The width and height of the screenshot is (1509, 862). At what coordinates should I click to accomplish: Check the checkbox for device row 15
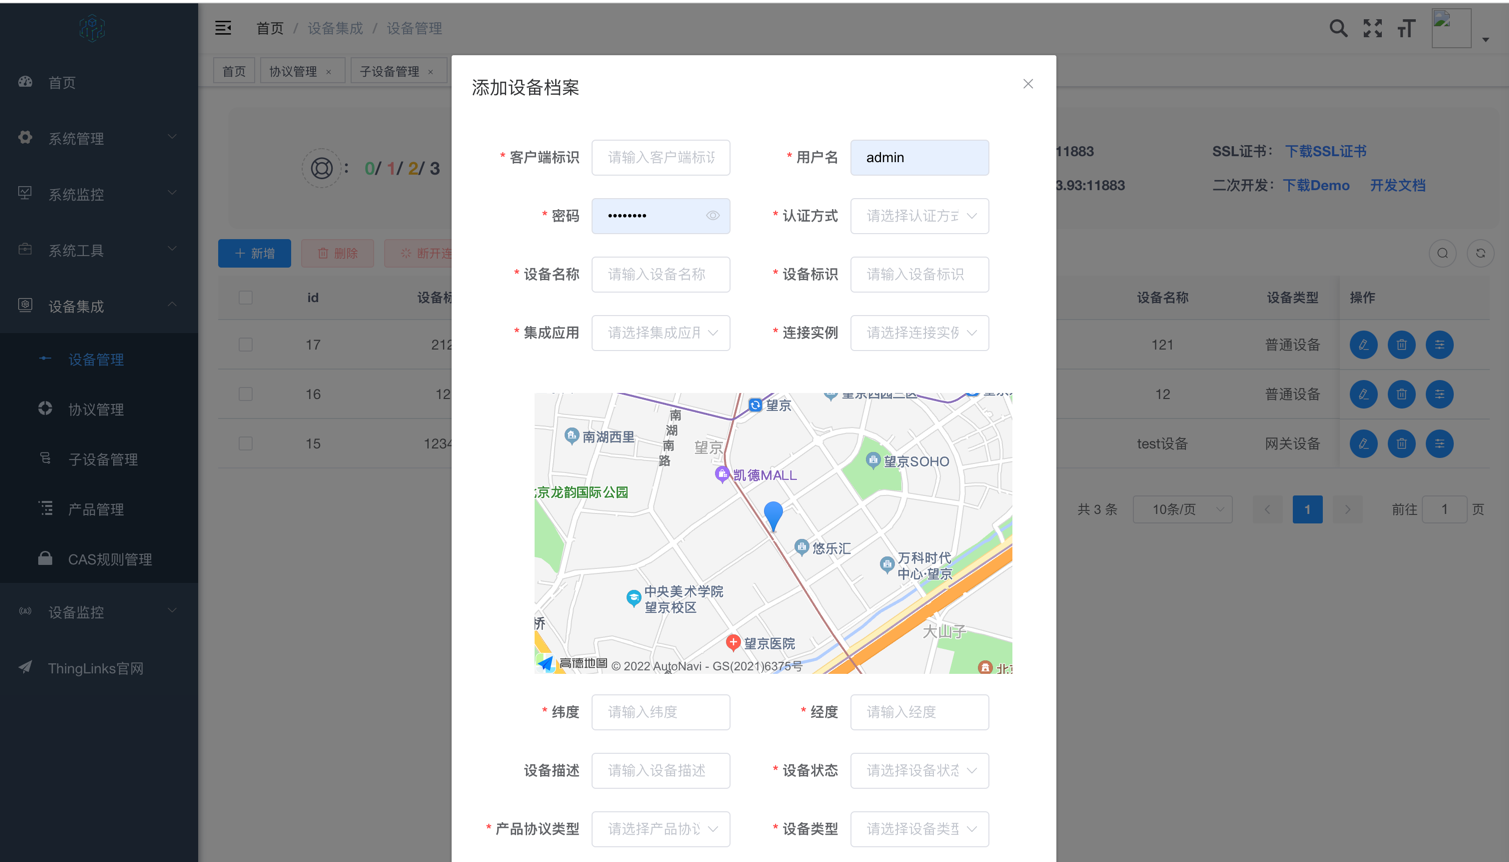click(245, 443)
